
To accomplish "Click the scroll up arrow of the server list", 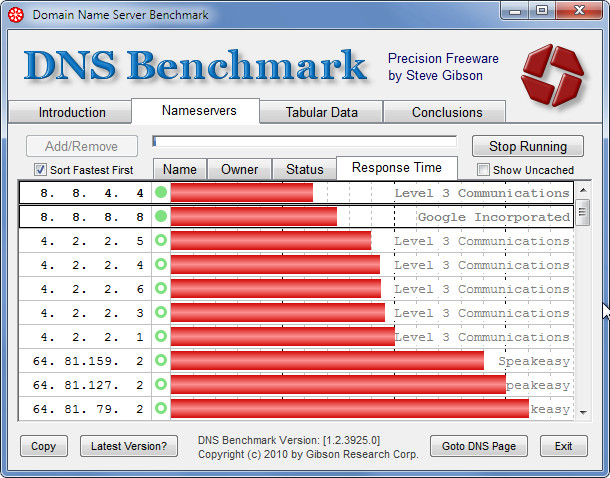I will click(x=583, y=190).
